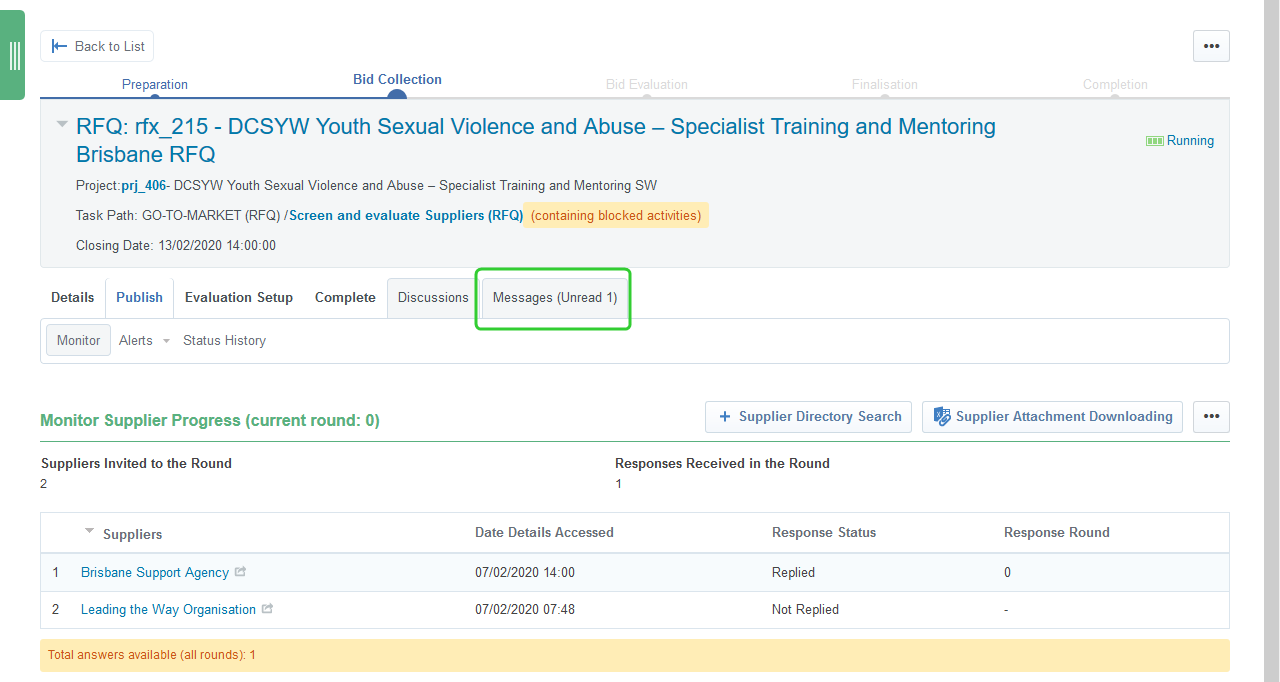Click the green sidebar handle icon
Image resolution: width=1280 pixels, height=682 pixels.
[x=14, y=55]
